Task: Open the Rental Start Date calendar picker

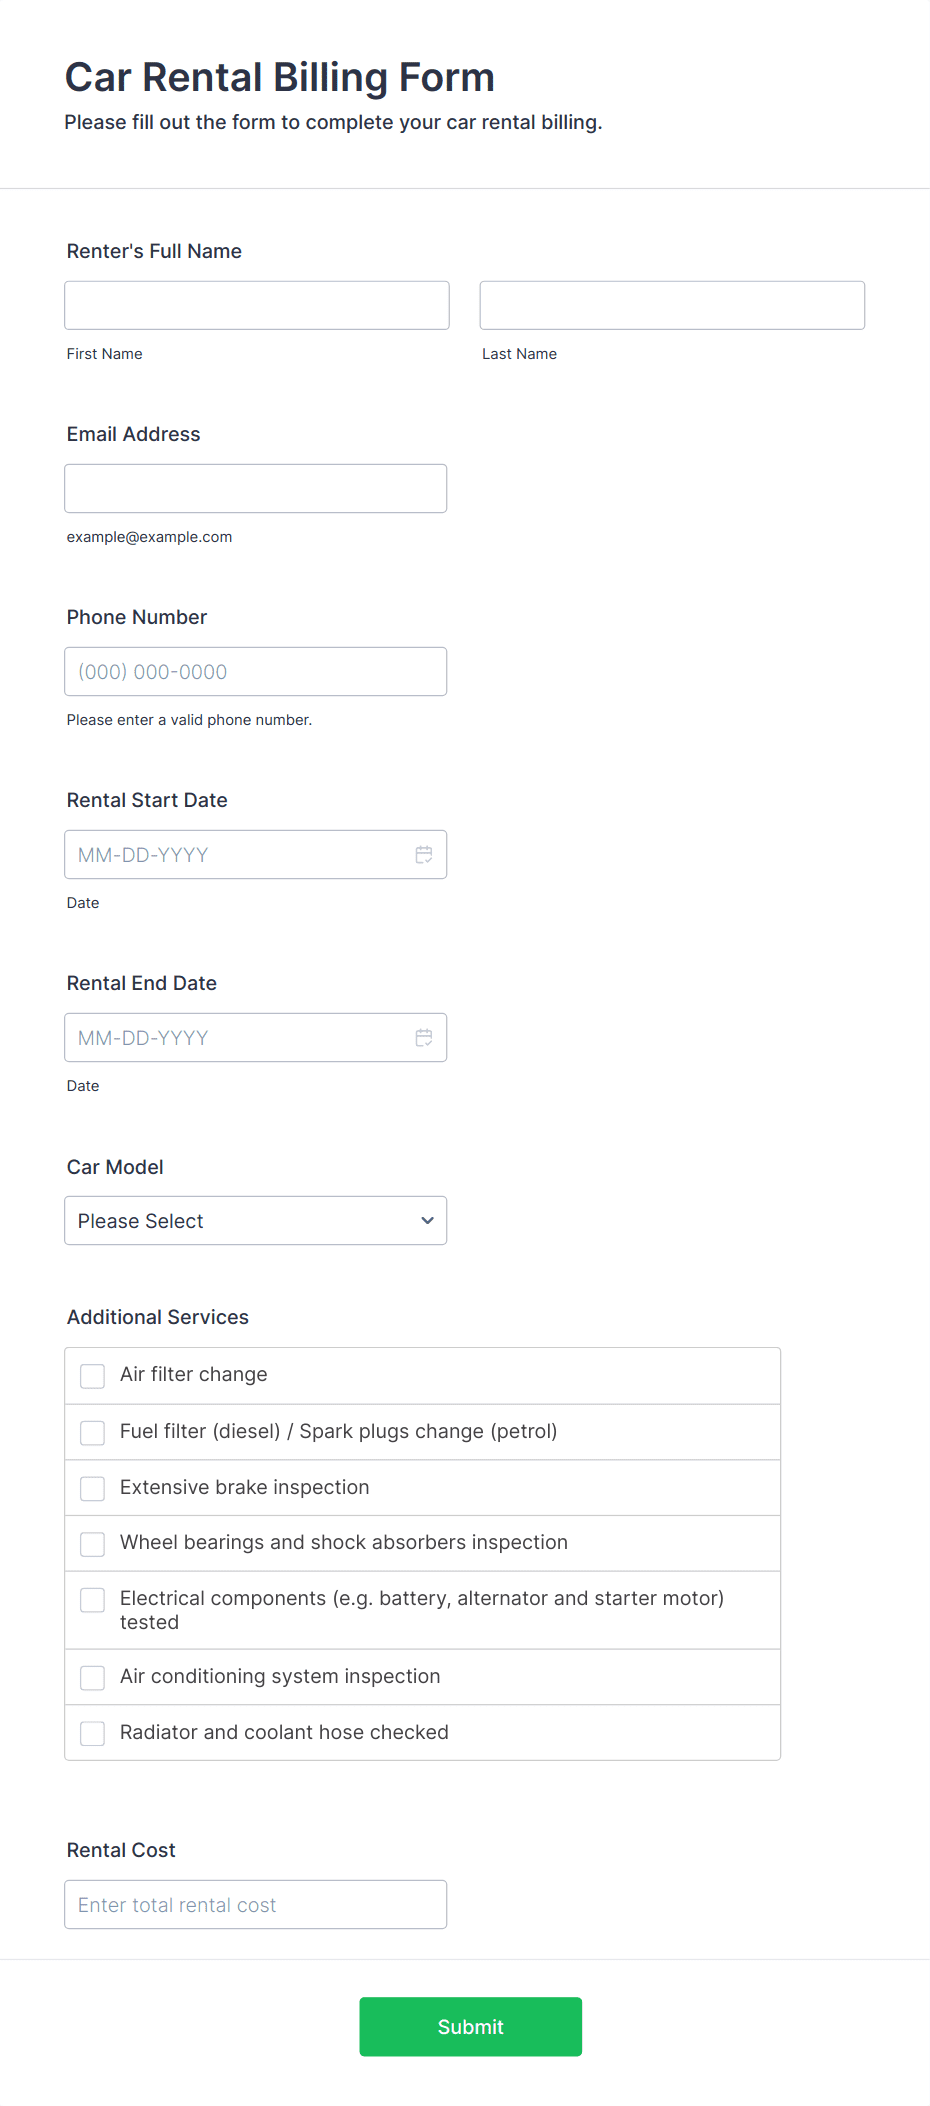Action: pyautogui.click(x=423, y=854)
